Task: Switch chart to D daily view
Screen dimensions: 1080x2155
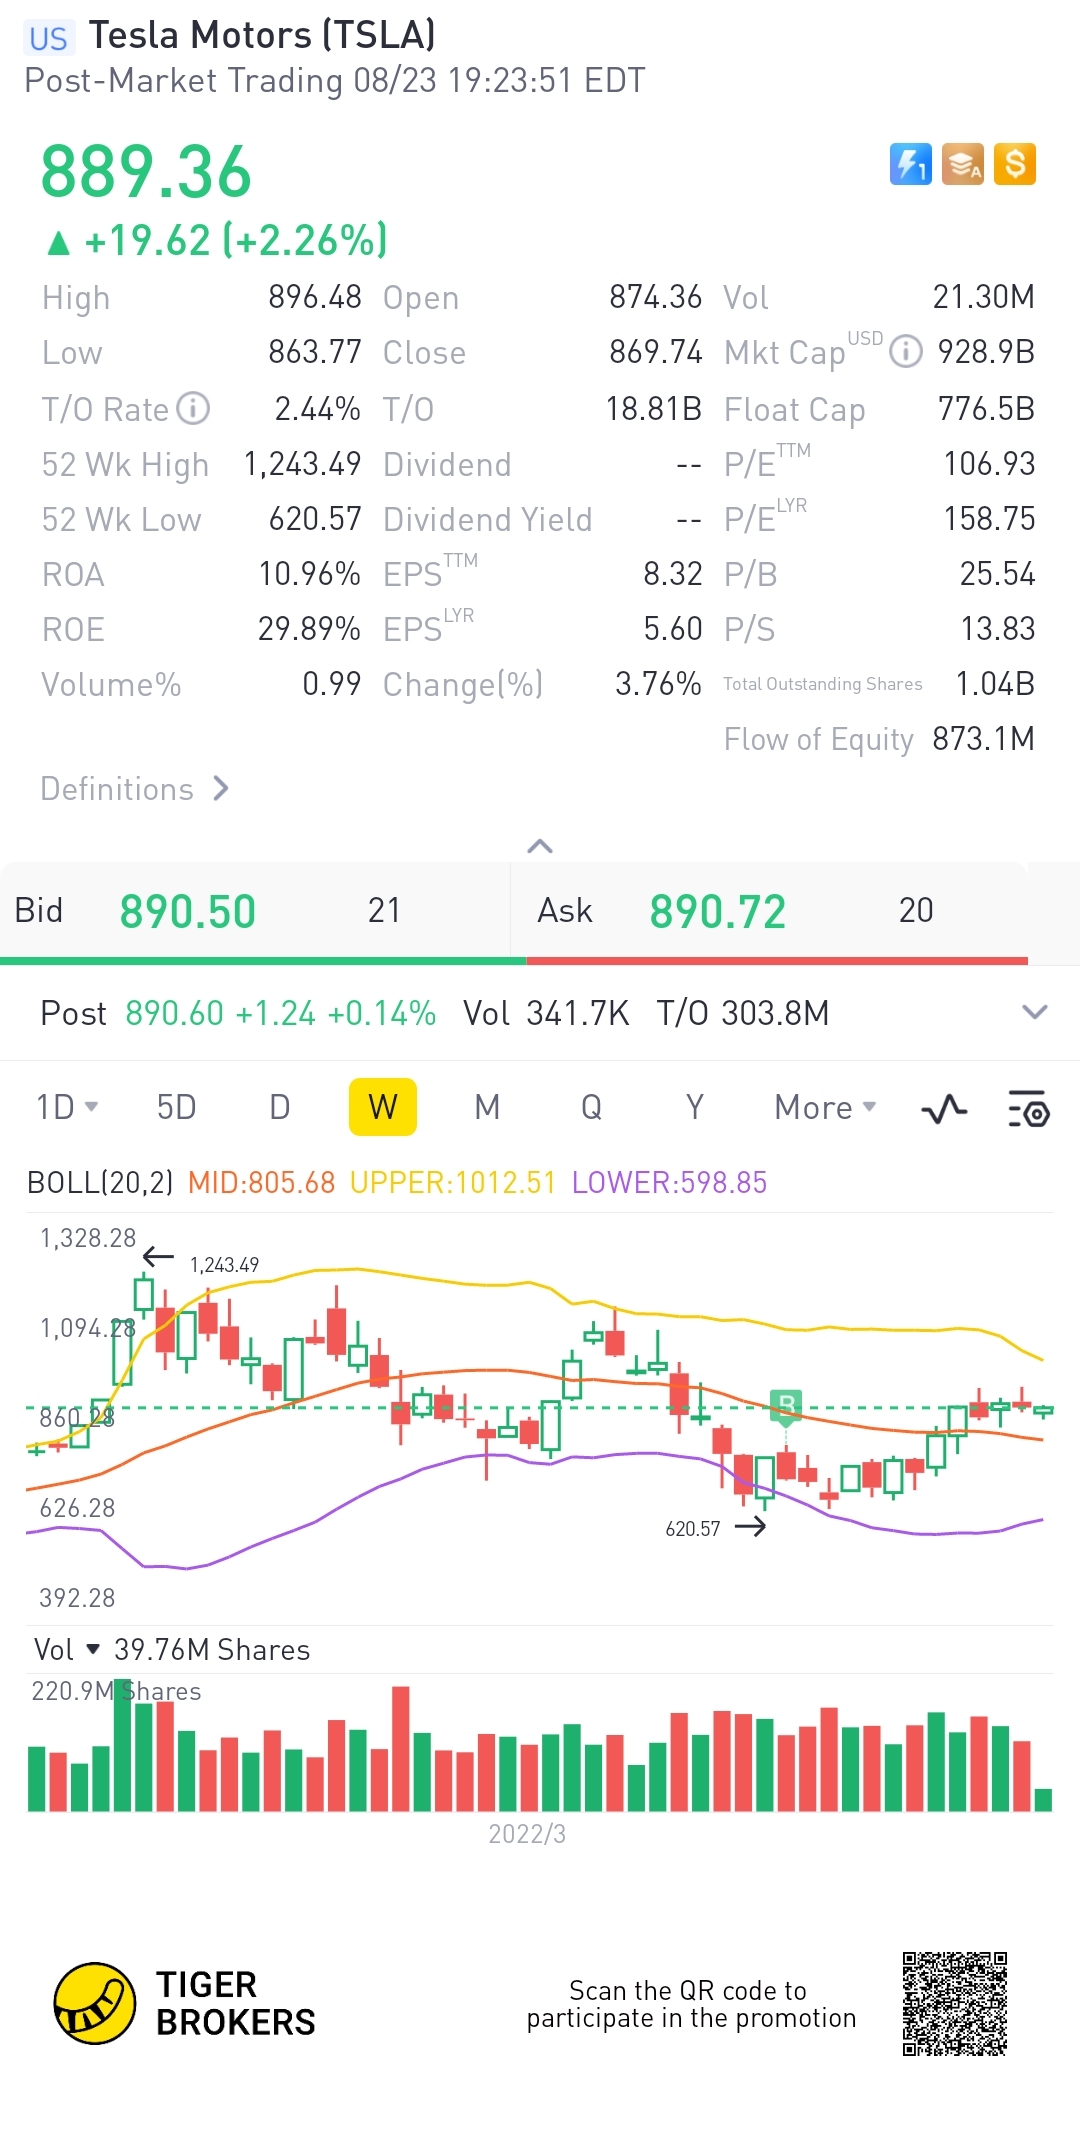Action: 280,1107
